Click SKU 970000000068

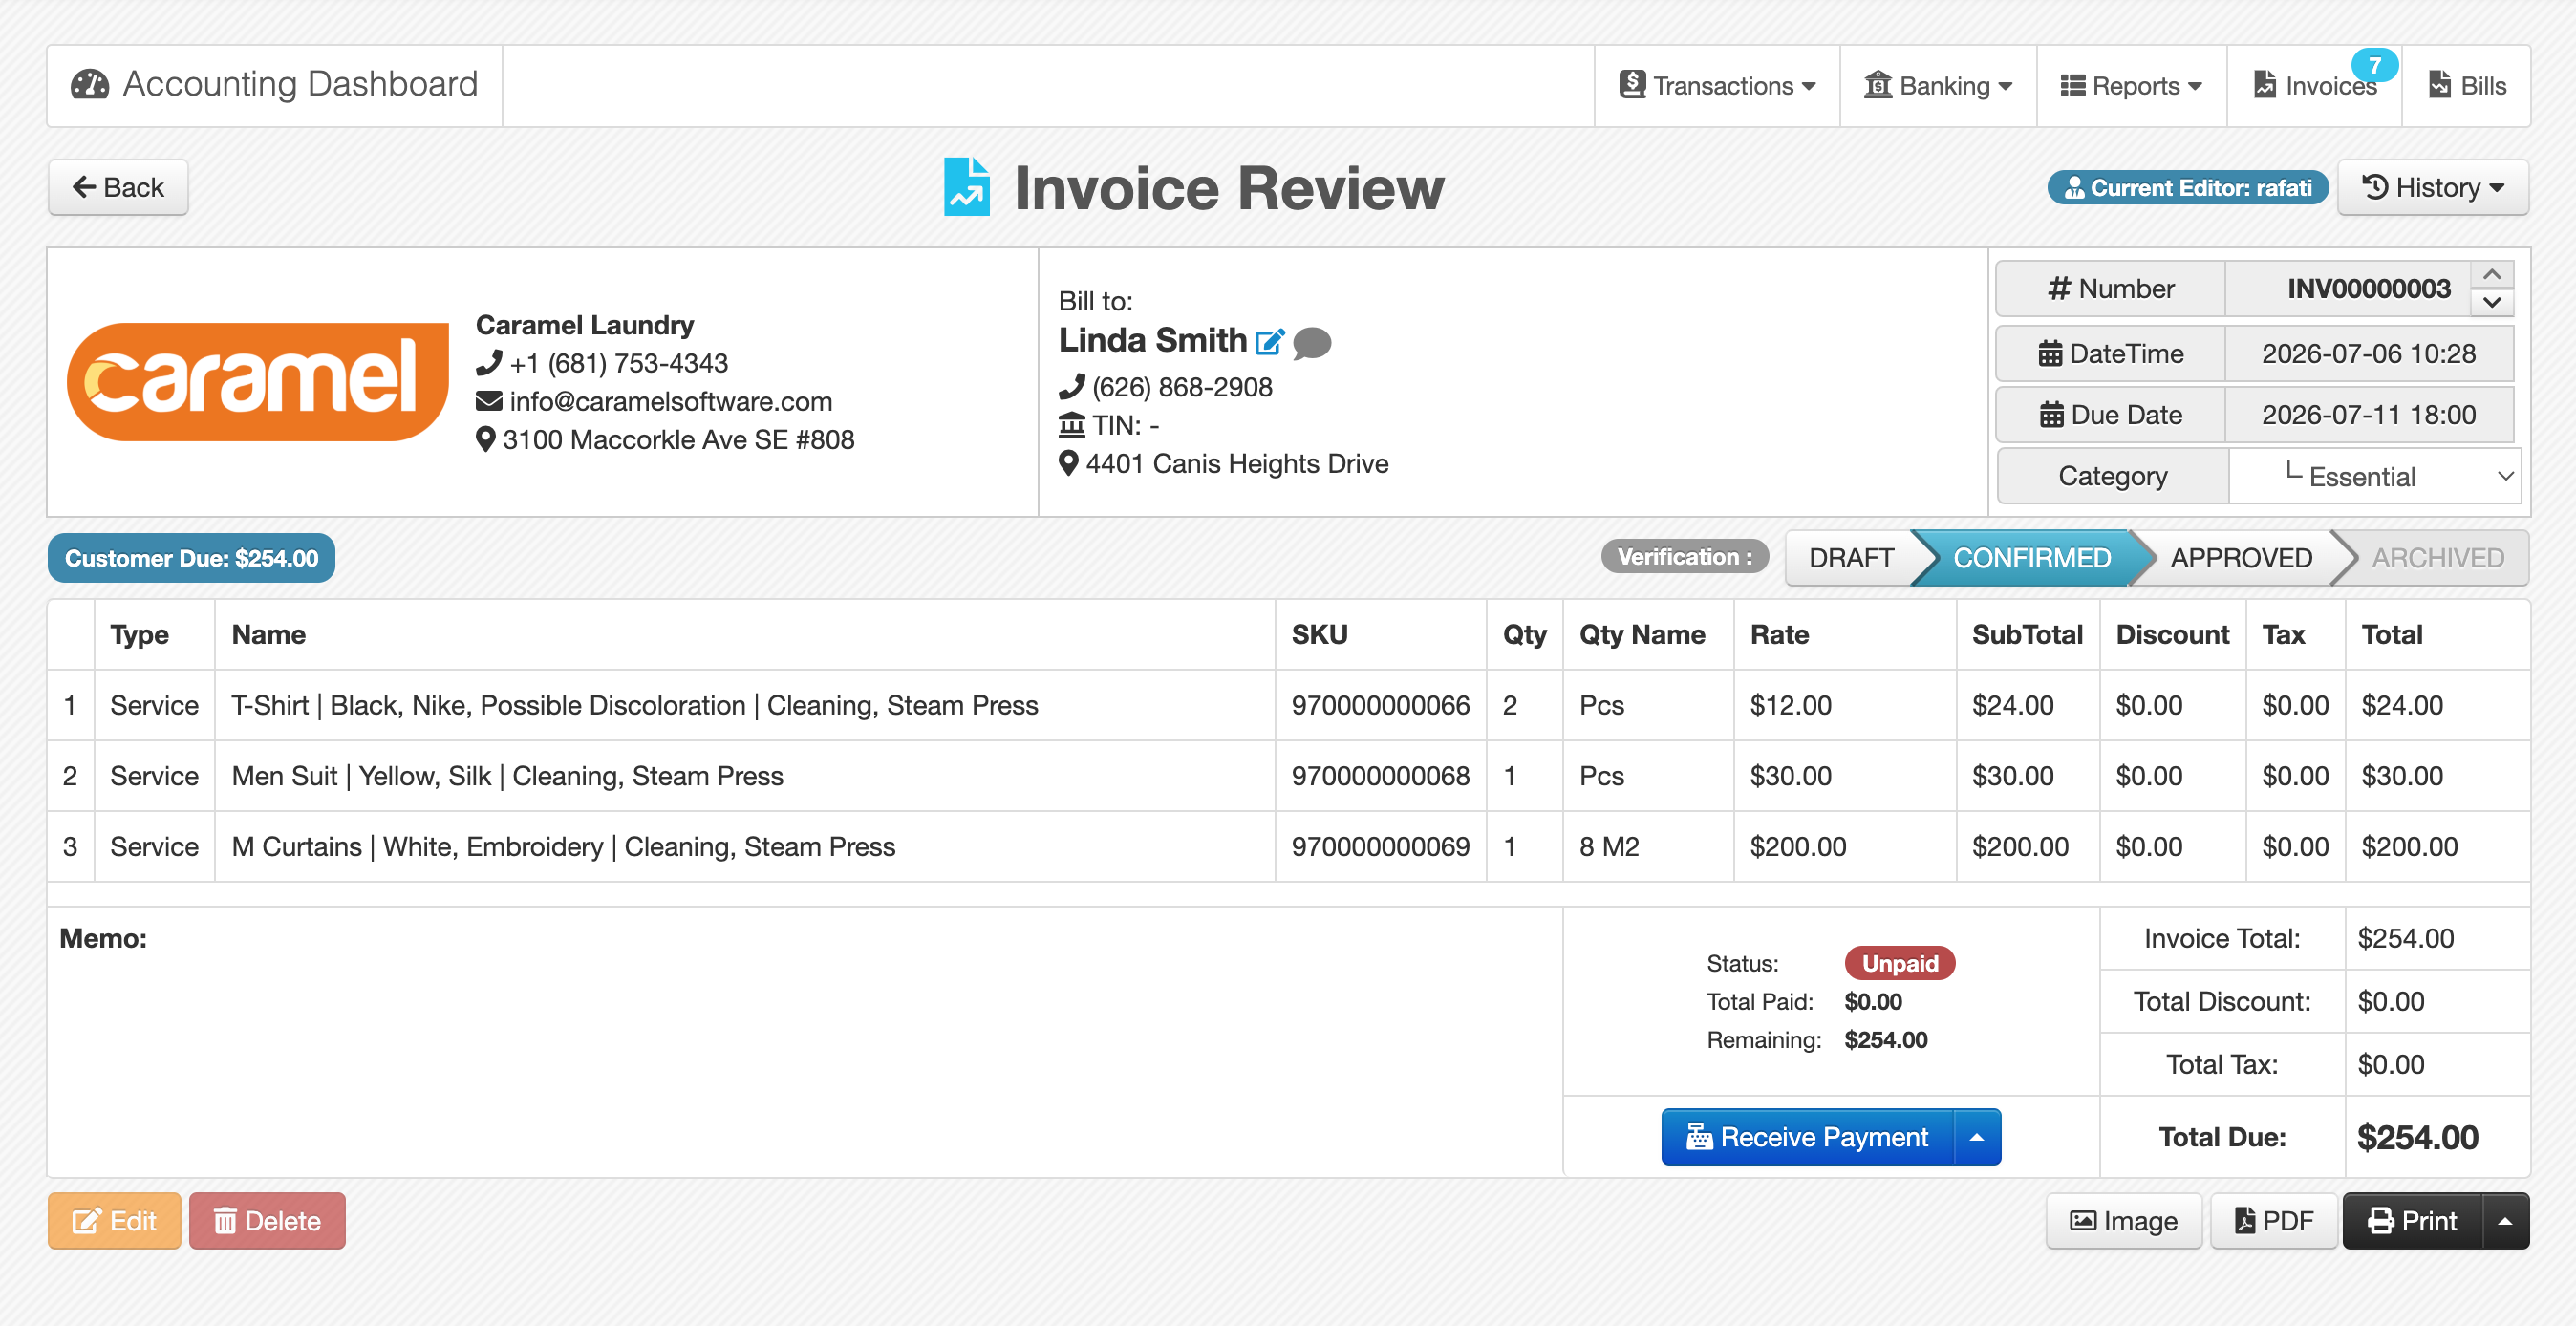pos(1380,776)
